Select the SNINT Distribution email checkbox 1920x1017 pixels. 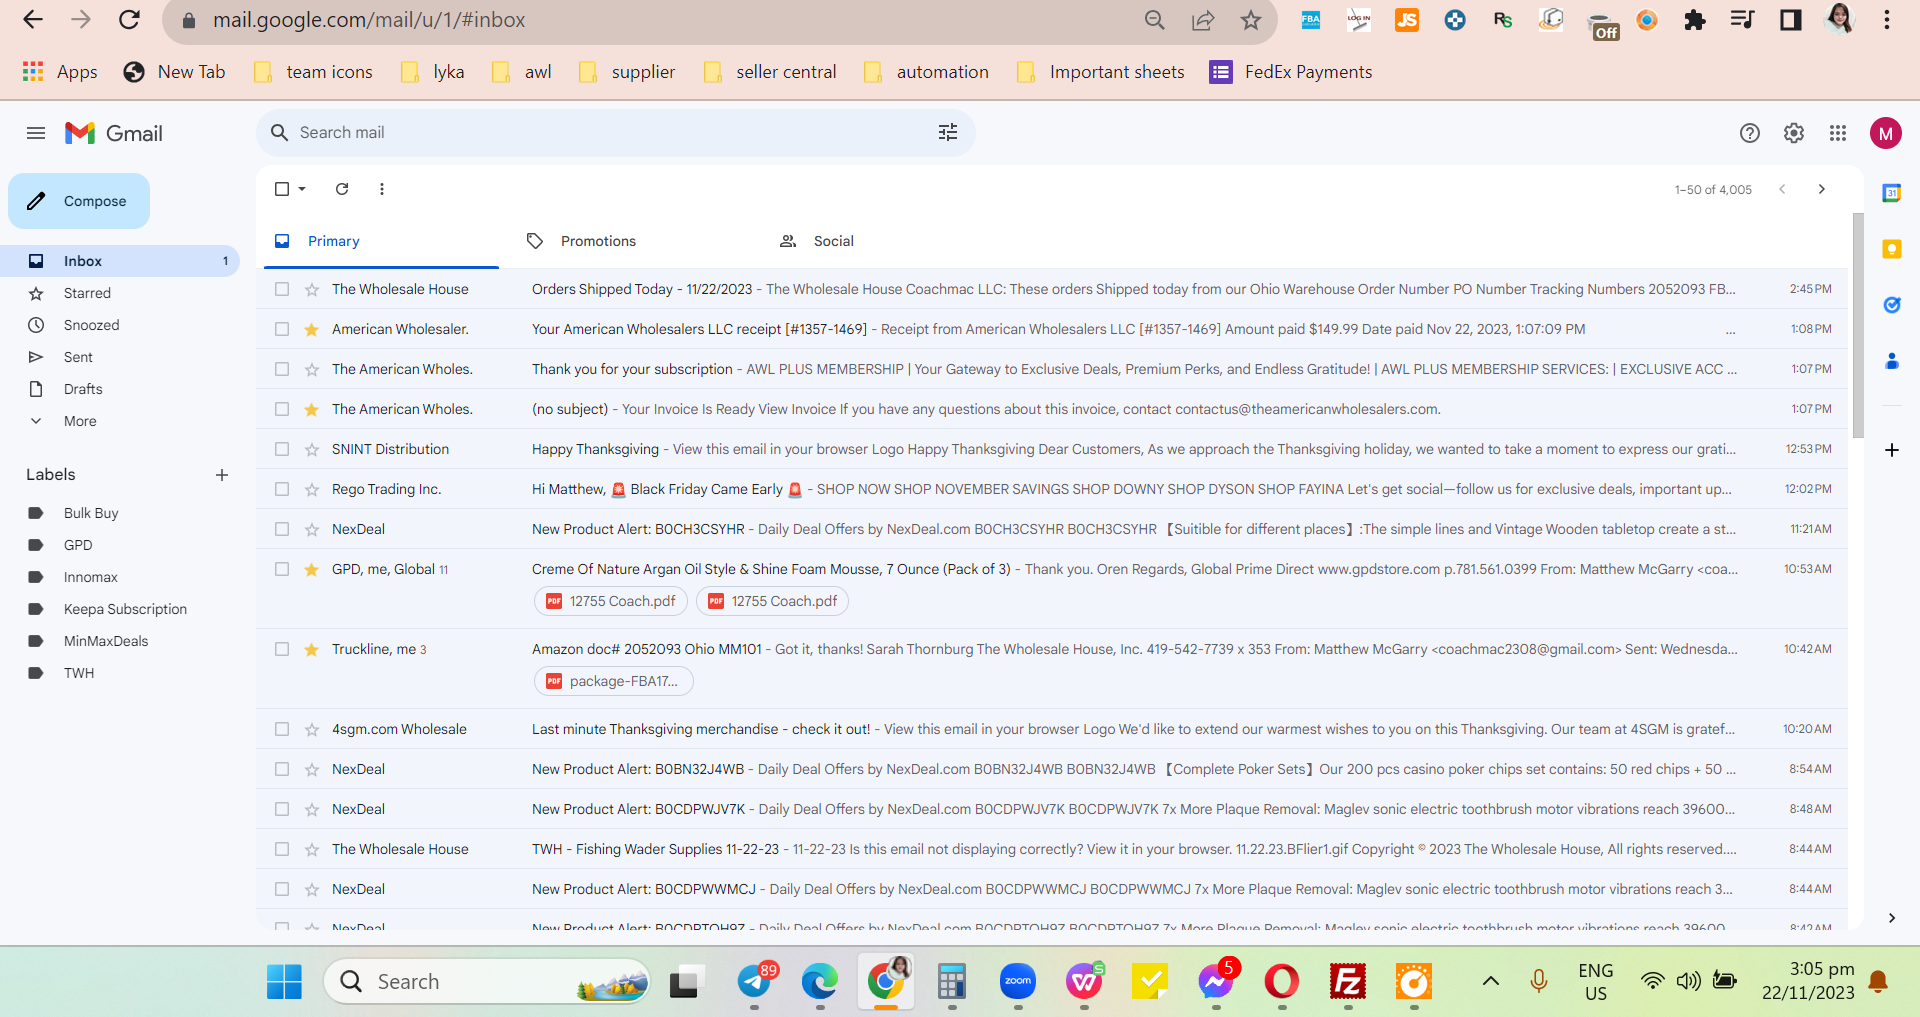(282, 449)
